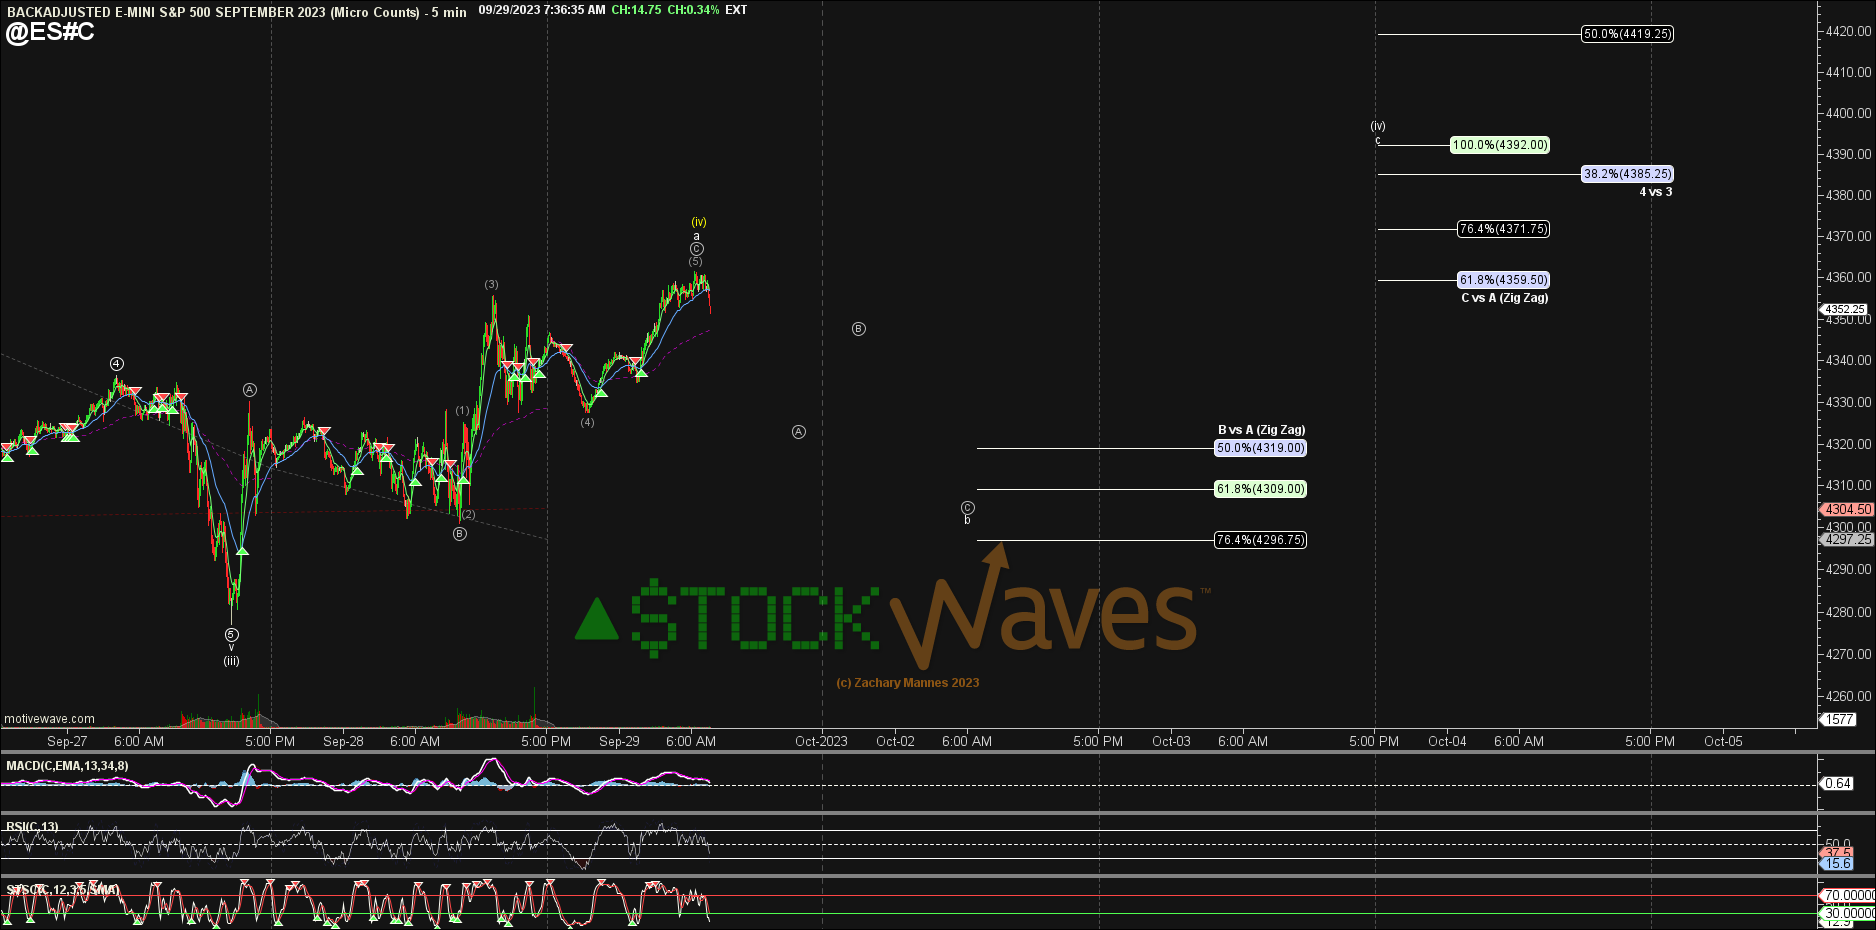Select the 100.0%(4392.00) Fibonacci label
Screen dimensions: 1876x930
coord(1500,145)
